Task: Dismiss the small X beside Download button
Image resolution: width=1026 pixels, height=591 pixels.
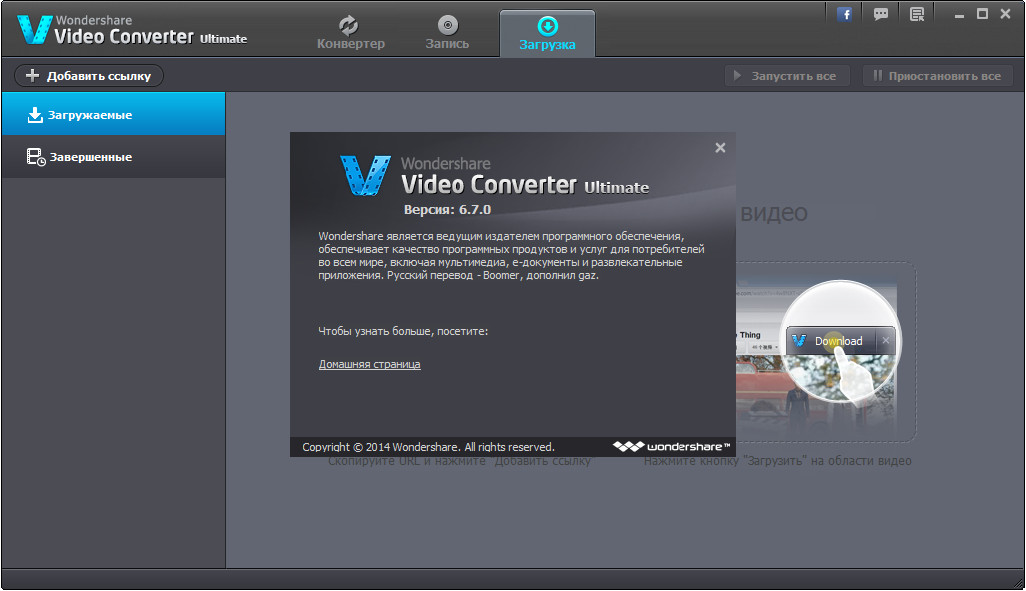Action: (885, 341)
